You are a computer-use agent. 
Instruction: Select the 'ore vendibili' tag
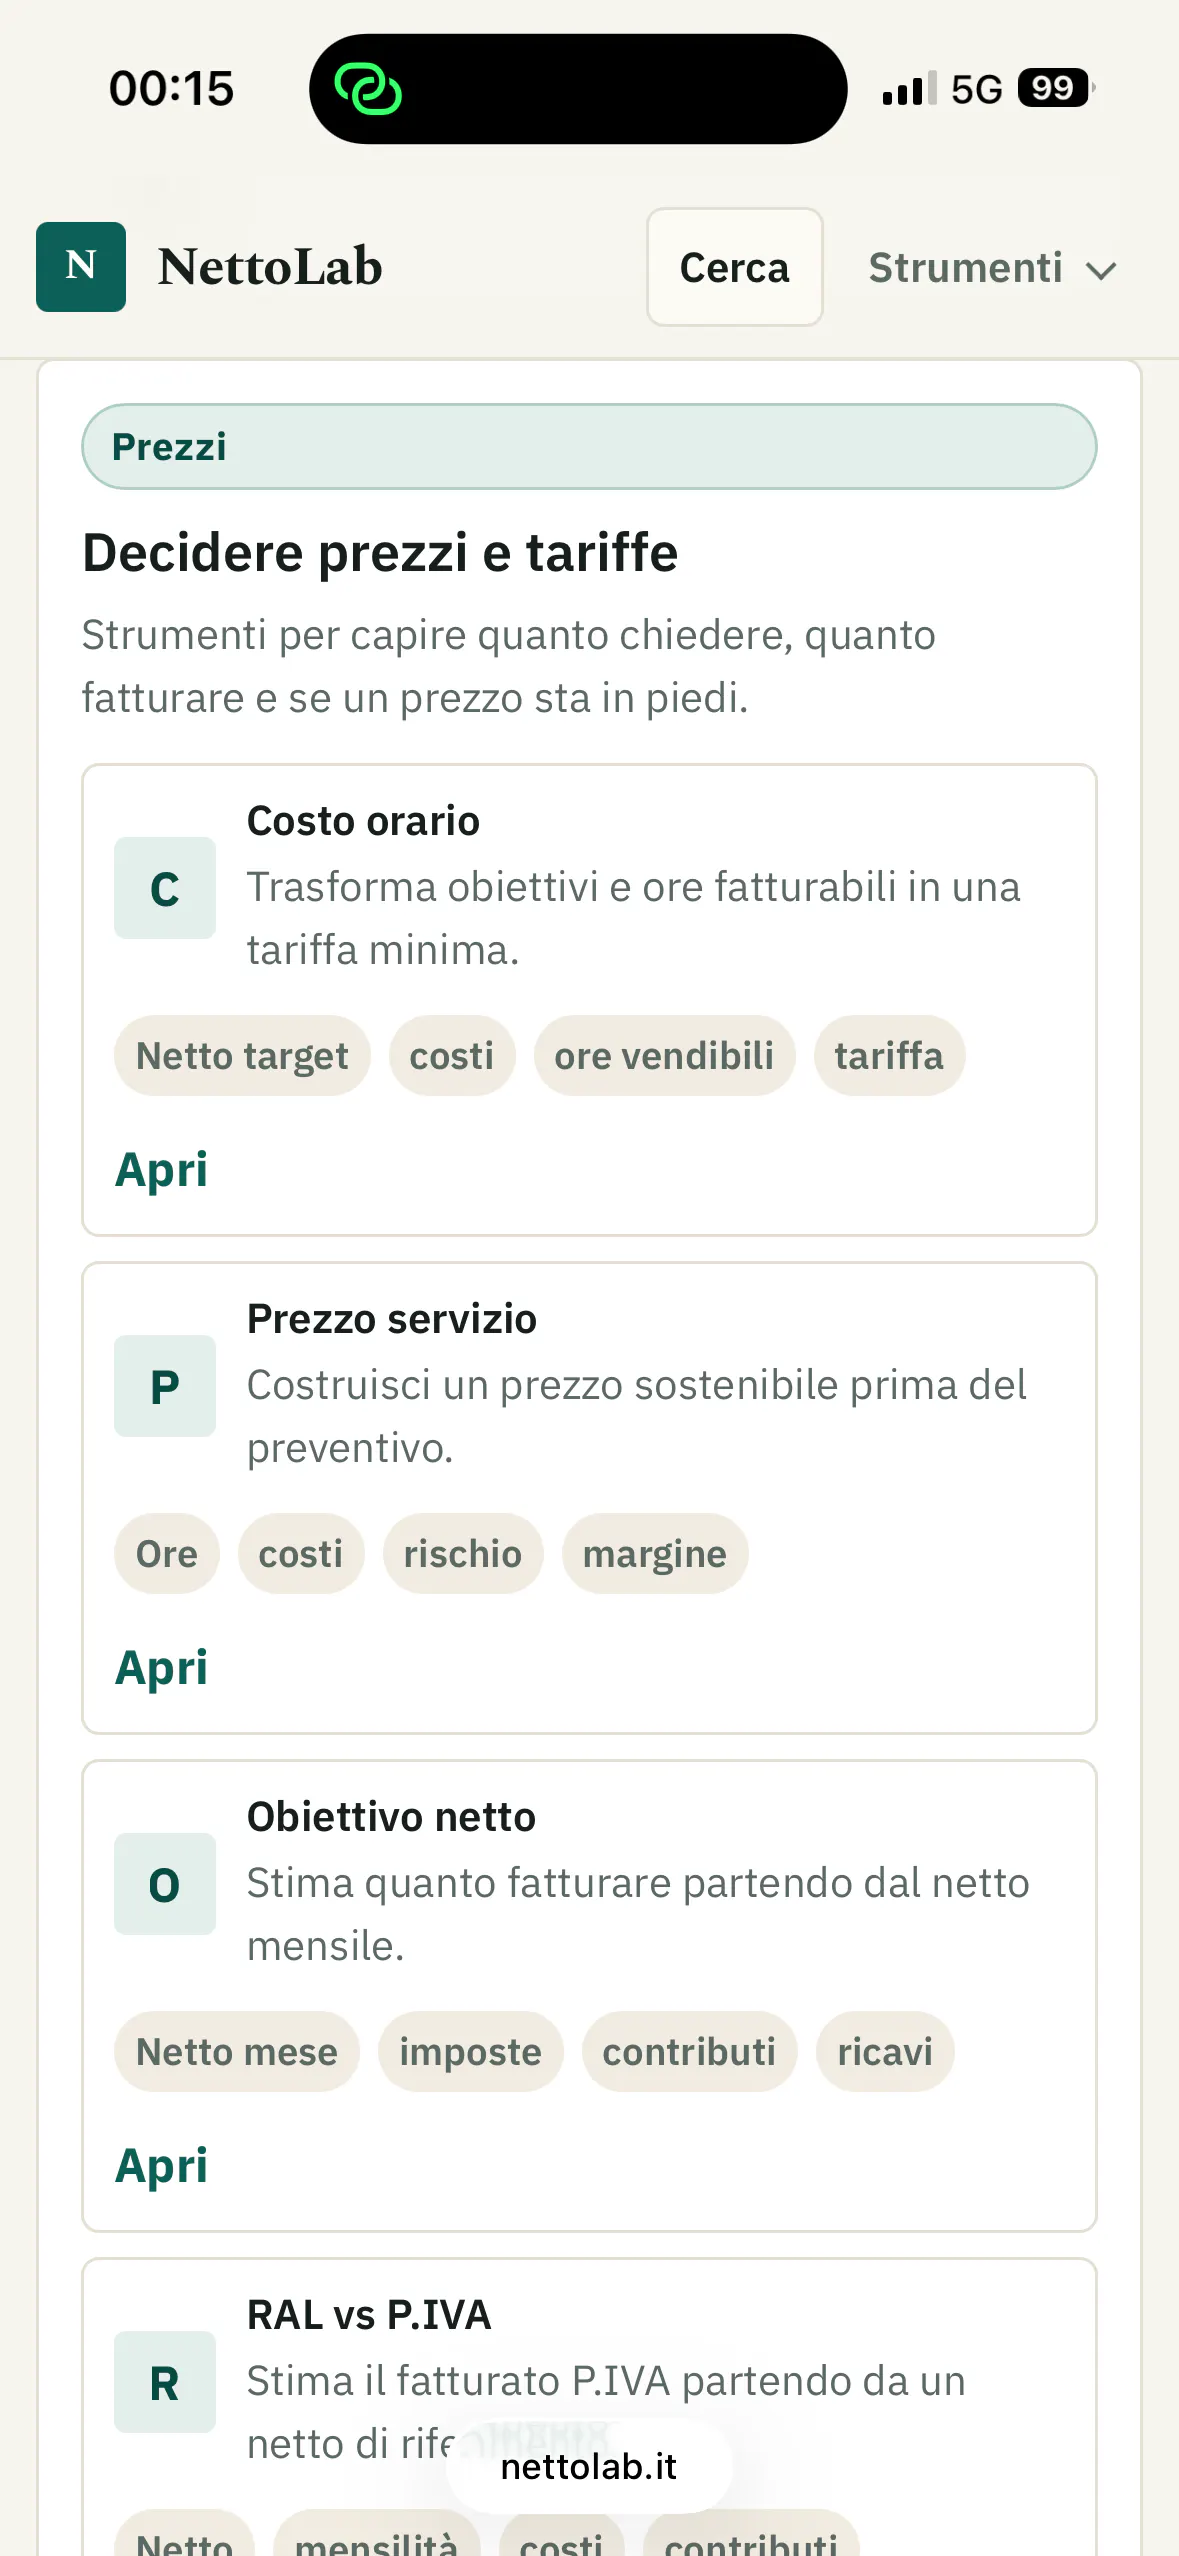(664, 1056)
